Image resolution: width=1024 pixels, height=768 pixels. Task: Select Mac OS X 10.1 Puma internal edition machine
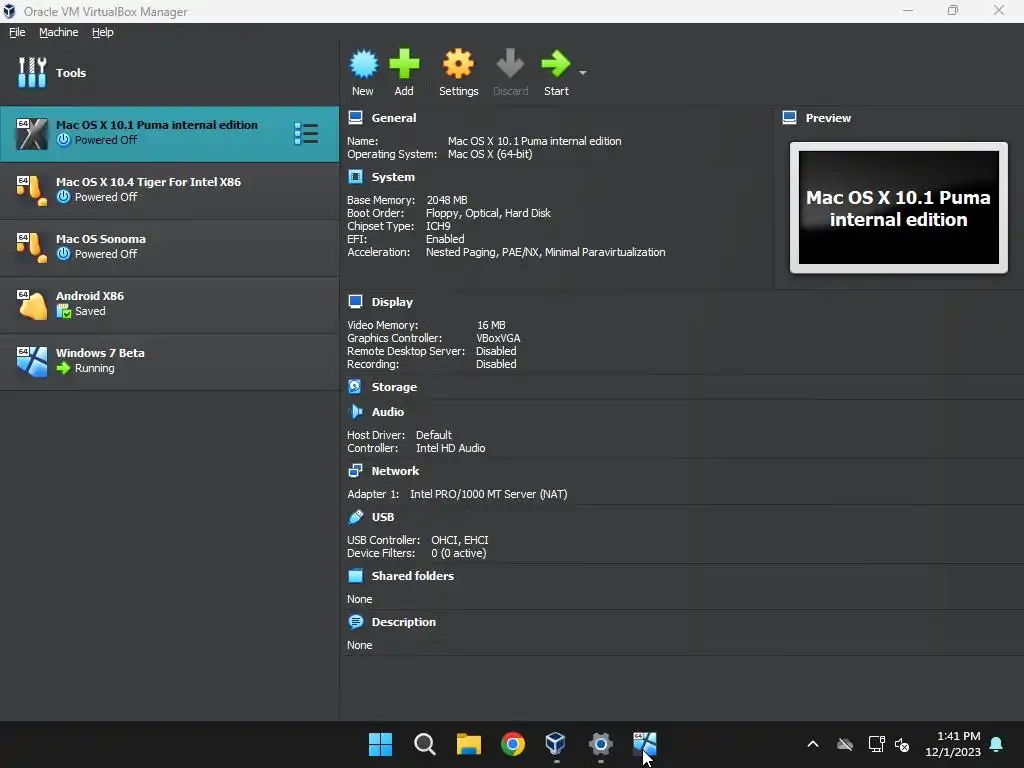pyautogui.click(x=169, y=133)
